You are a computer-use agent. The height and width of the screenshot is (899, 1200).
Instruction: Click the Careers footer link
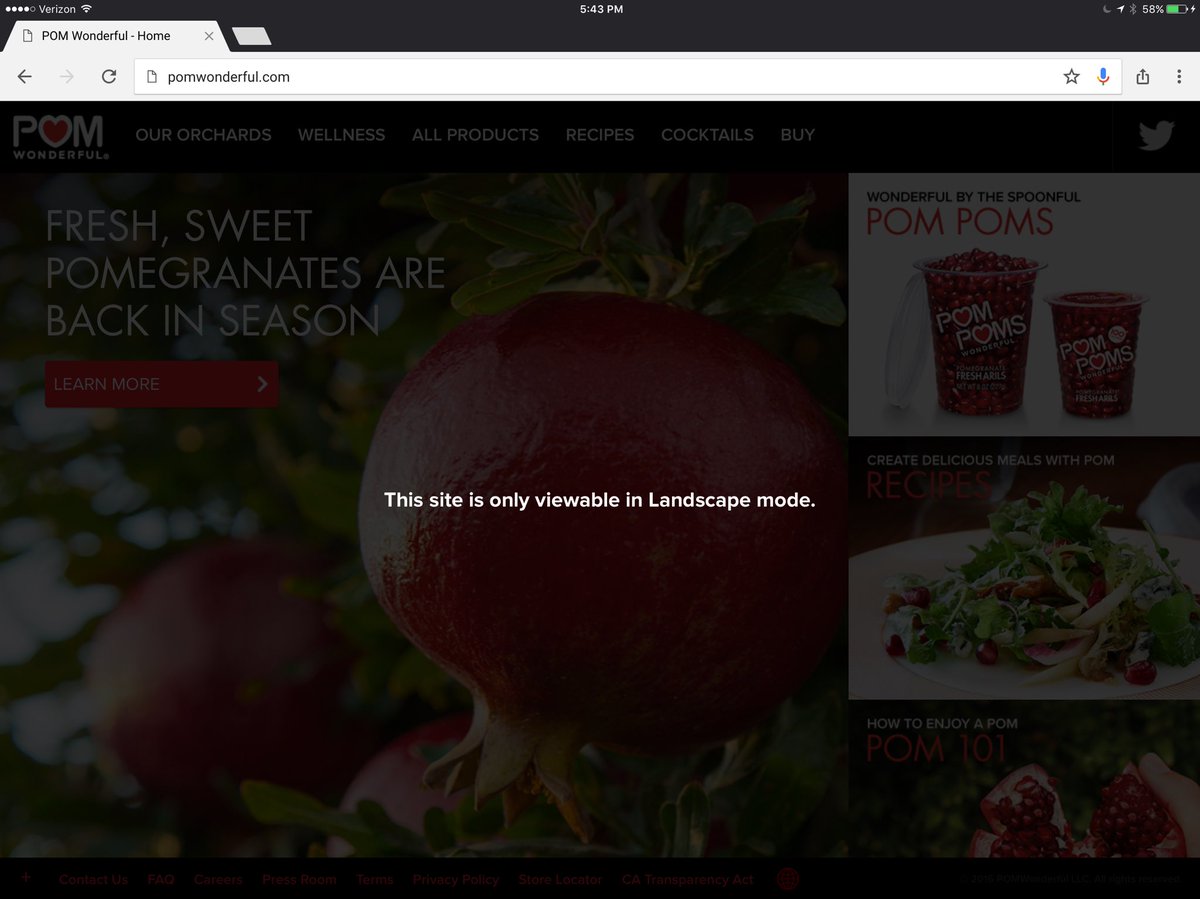click(218, 880)
